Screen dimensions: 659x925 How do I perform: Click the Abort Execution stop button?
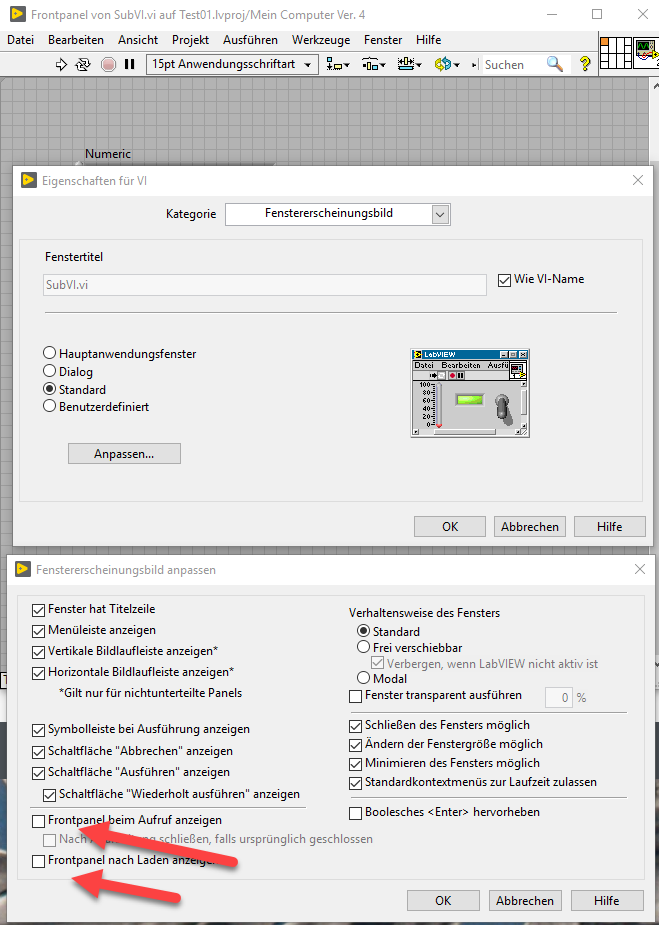pyautogui.click(x=108, y=64)
